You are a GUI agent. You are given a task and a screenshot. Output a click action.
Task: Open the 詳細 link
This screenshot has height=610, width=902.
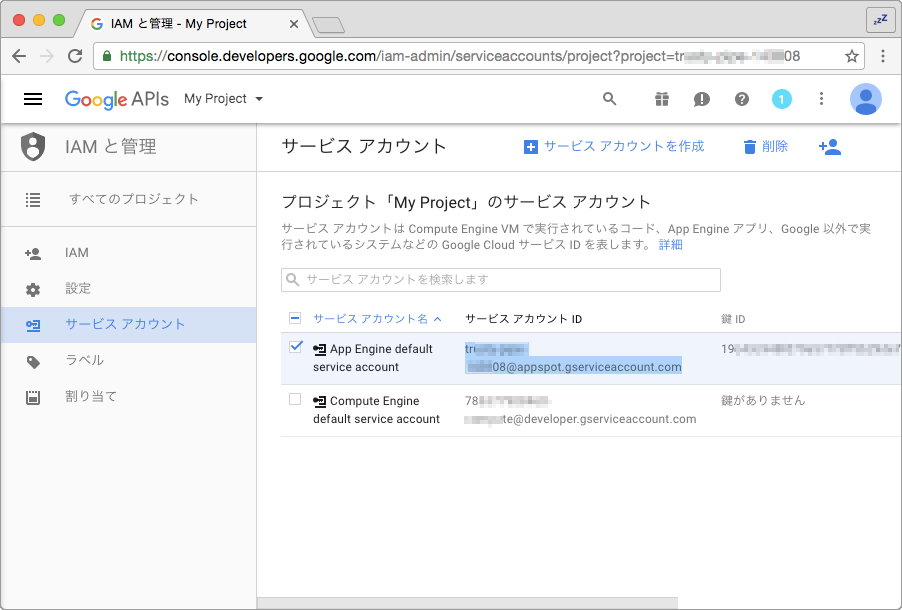coord(671,245)
